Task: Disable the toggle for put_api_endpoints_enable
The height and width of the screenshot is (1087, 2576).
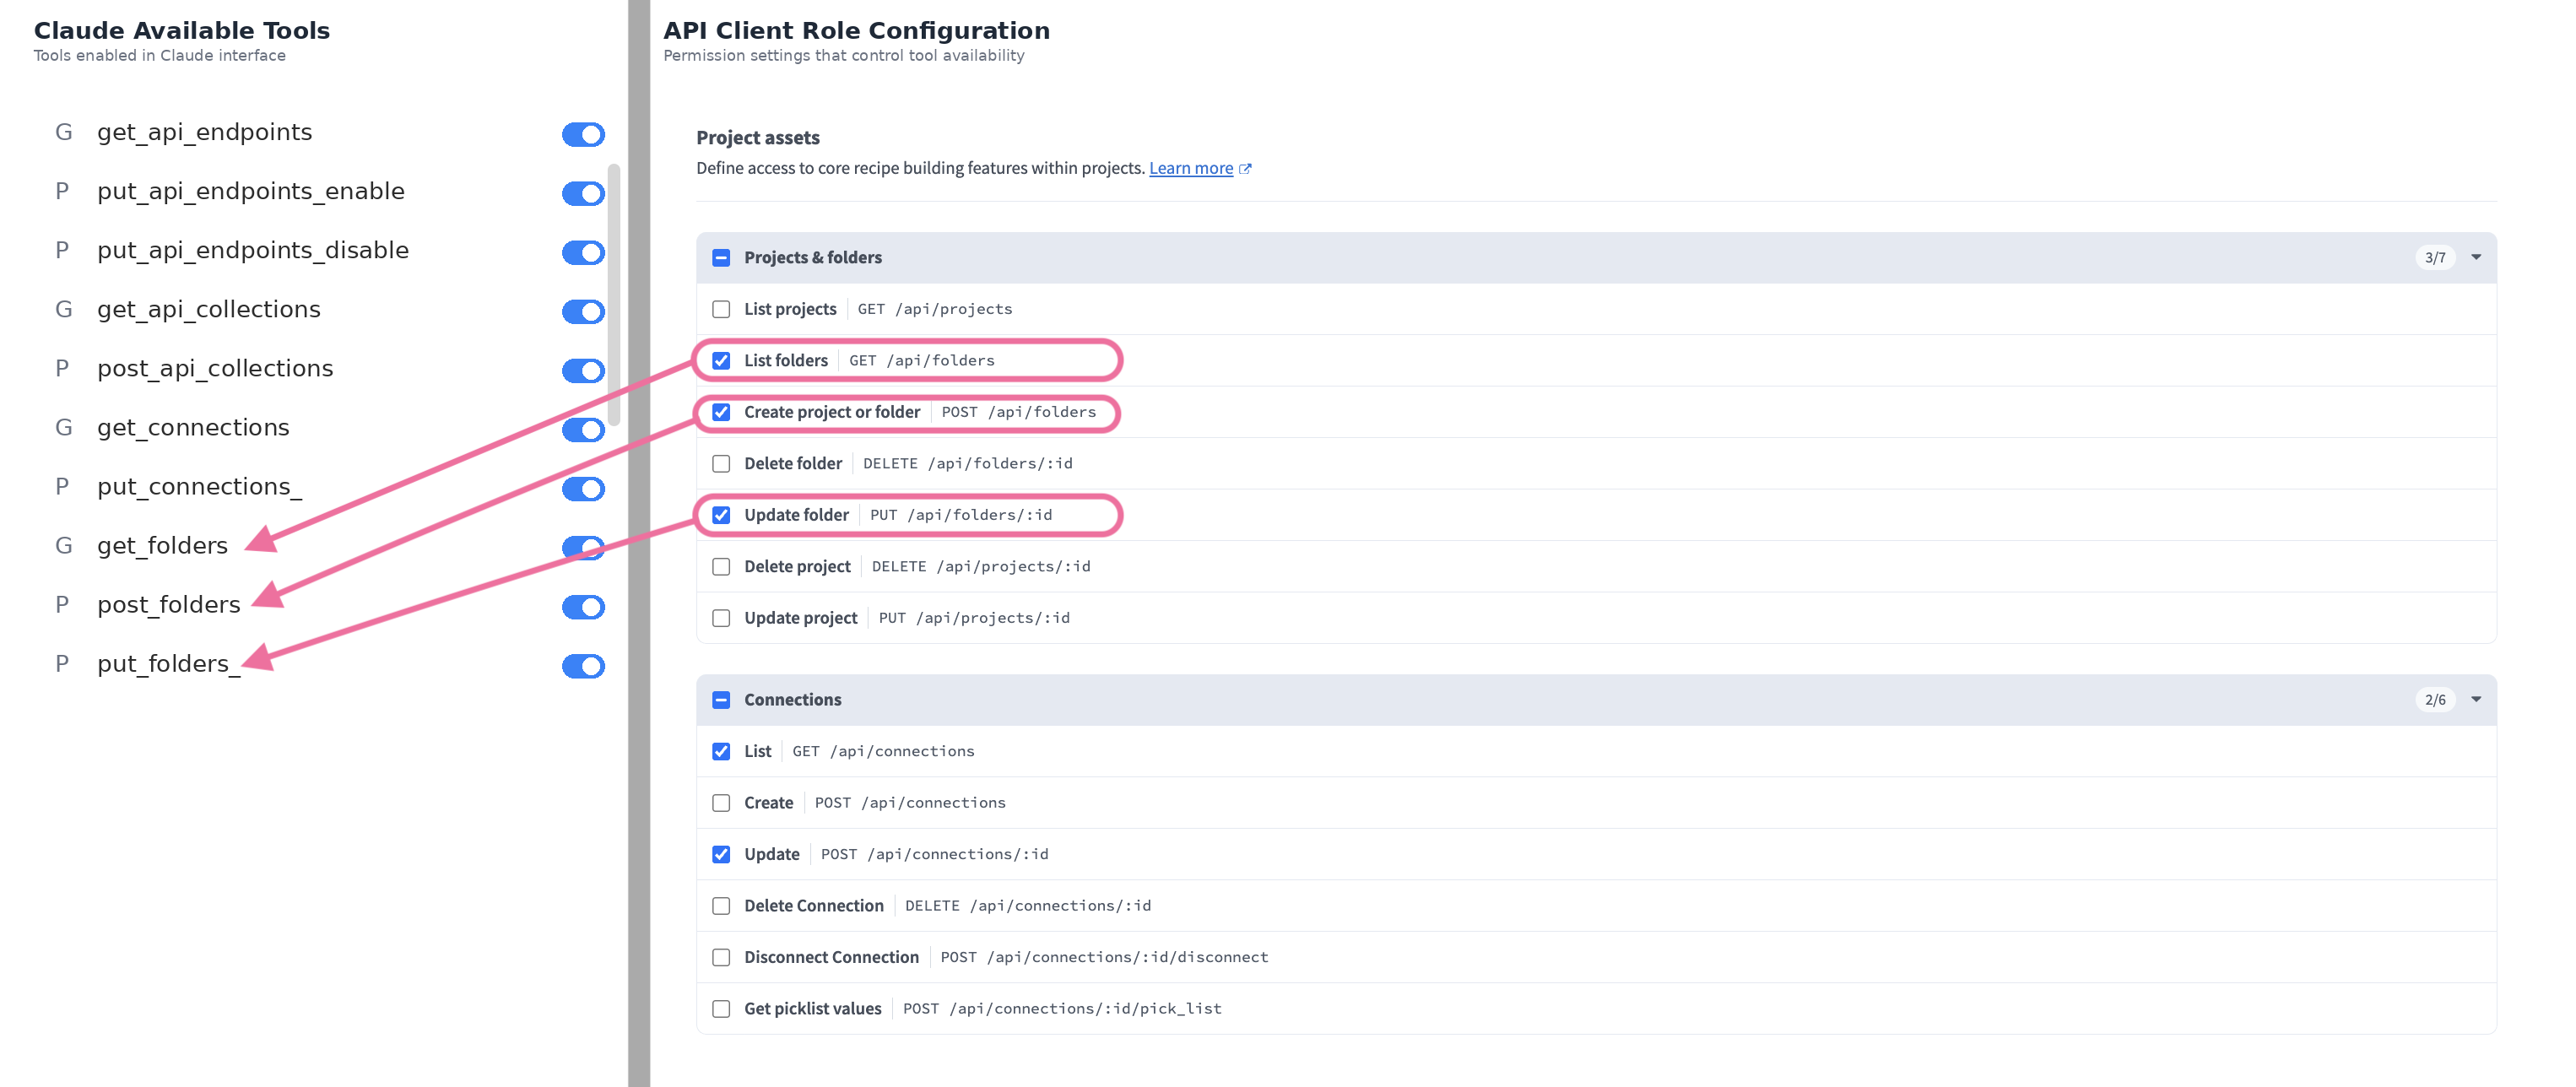Action: pos(582,193)
